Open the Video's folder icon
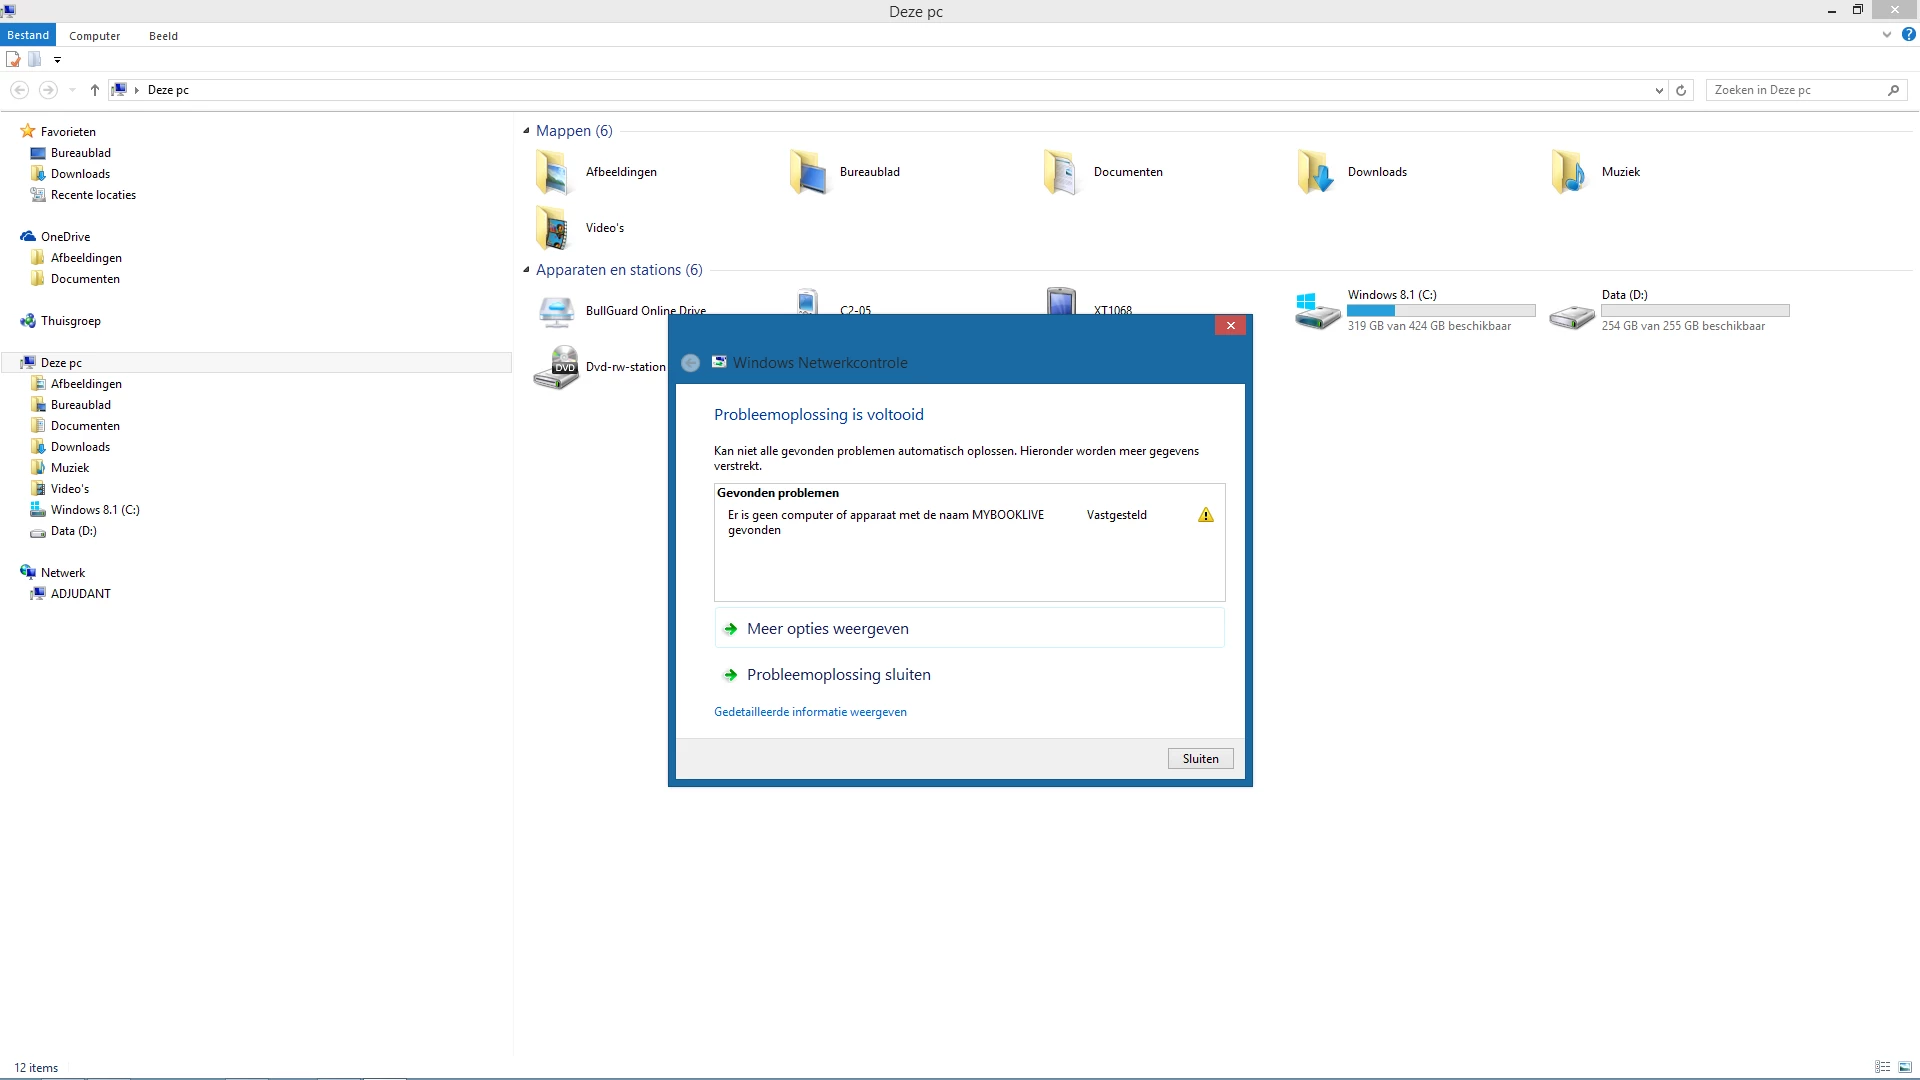Viewport: 1920px width, 1080px height. (553, 228)
